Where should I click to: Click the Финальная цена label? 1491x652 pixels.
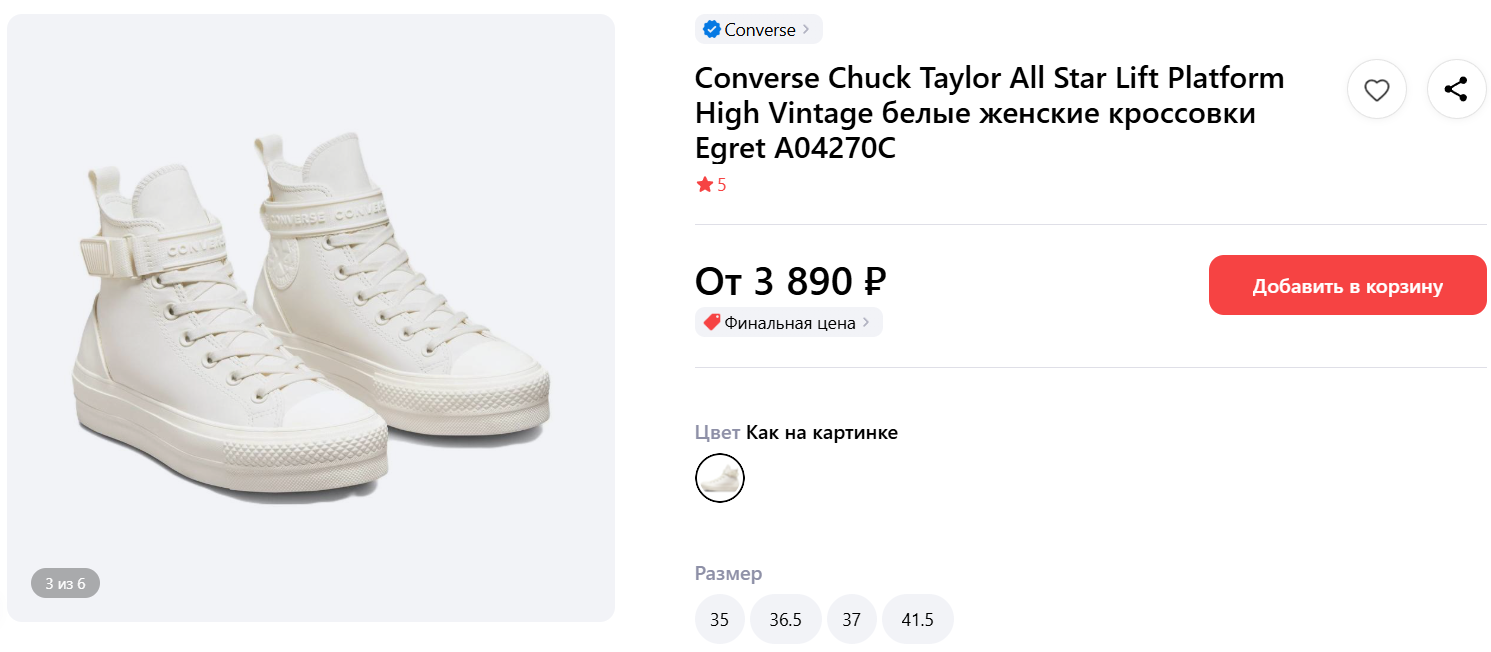(789, 323)
